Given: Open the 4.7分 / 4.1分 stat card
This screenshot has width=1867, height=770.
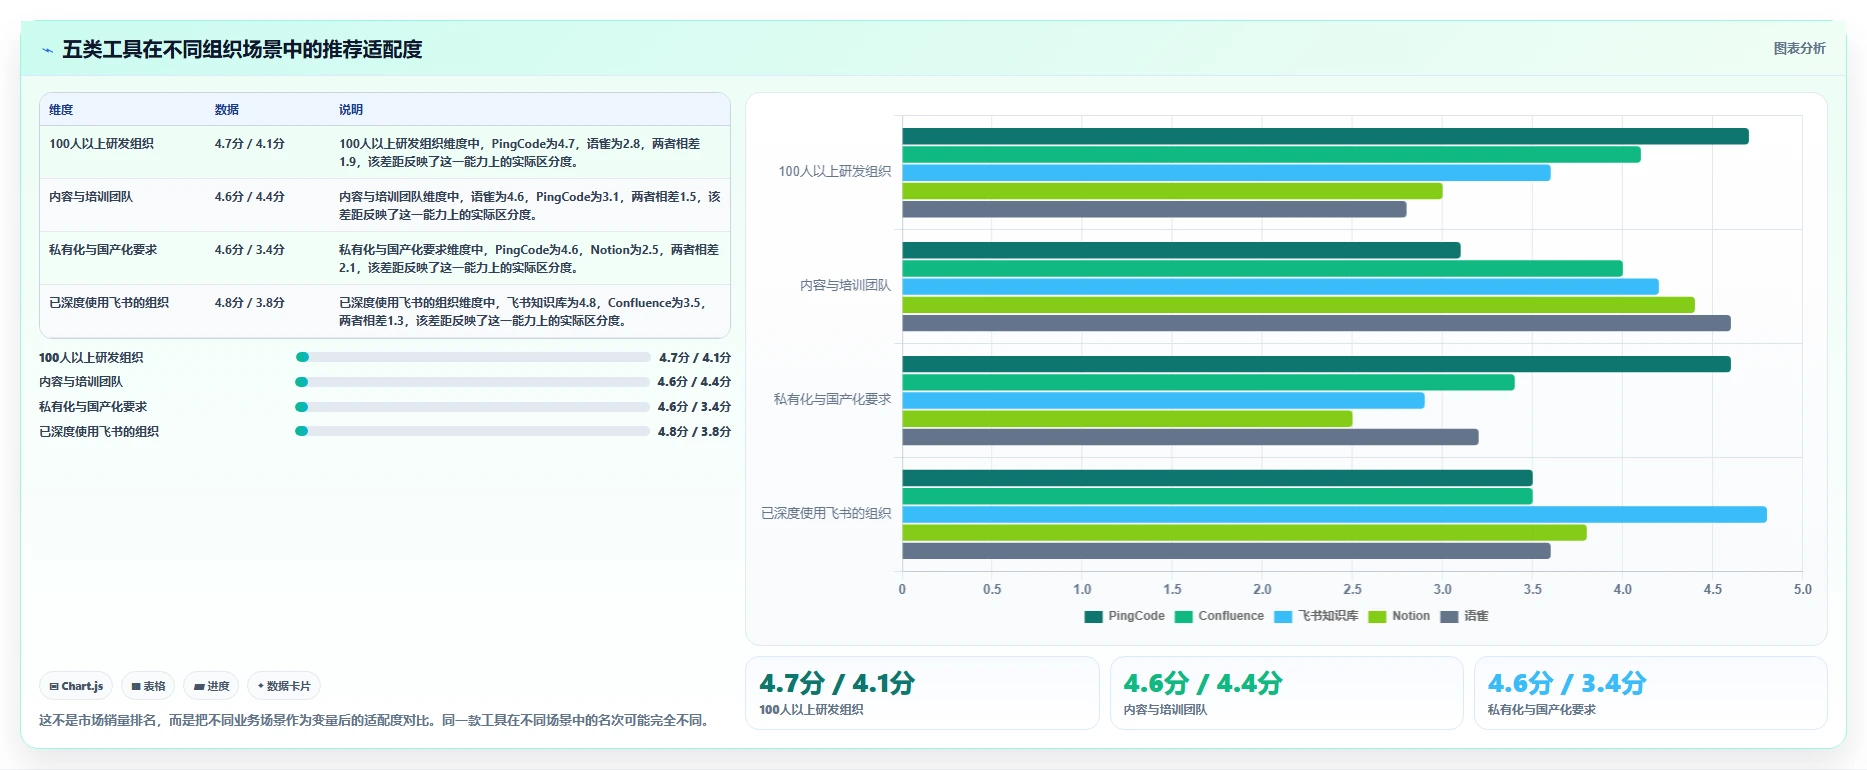Looking at the screenshot, I should point(922,693).
